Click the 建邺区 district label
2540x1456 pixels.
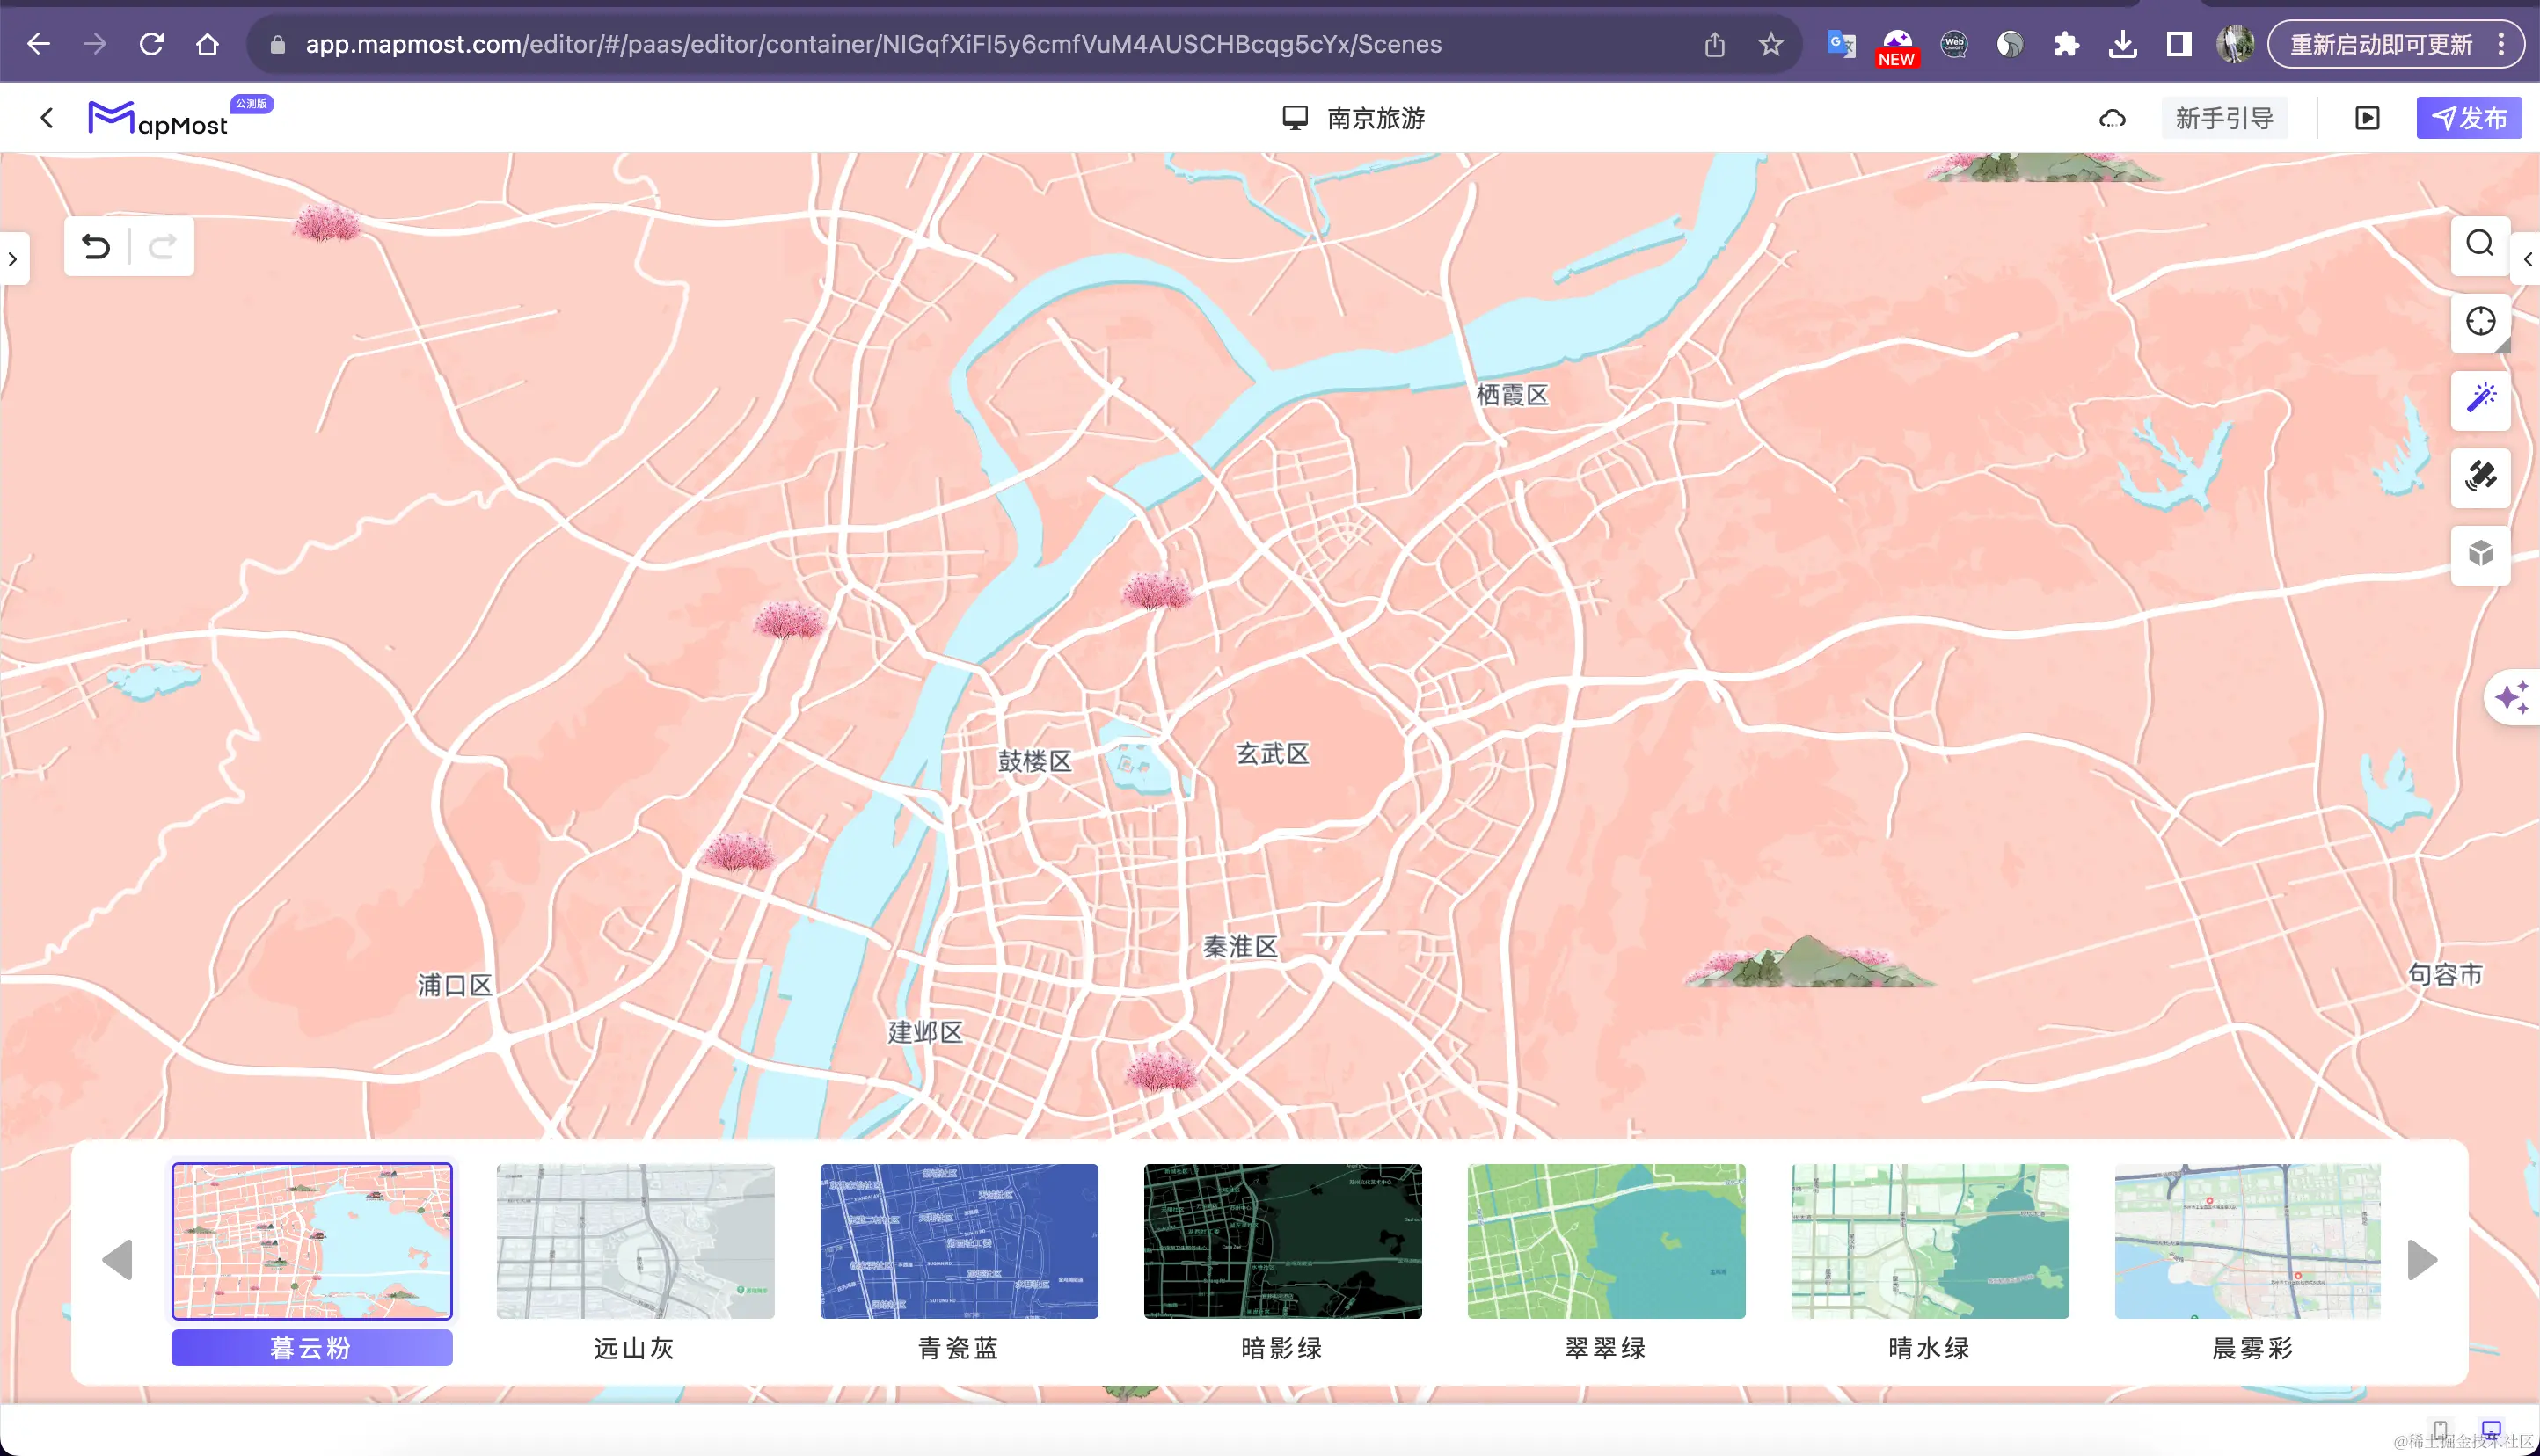pyautogui.click(x=925, y=1032)
